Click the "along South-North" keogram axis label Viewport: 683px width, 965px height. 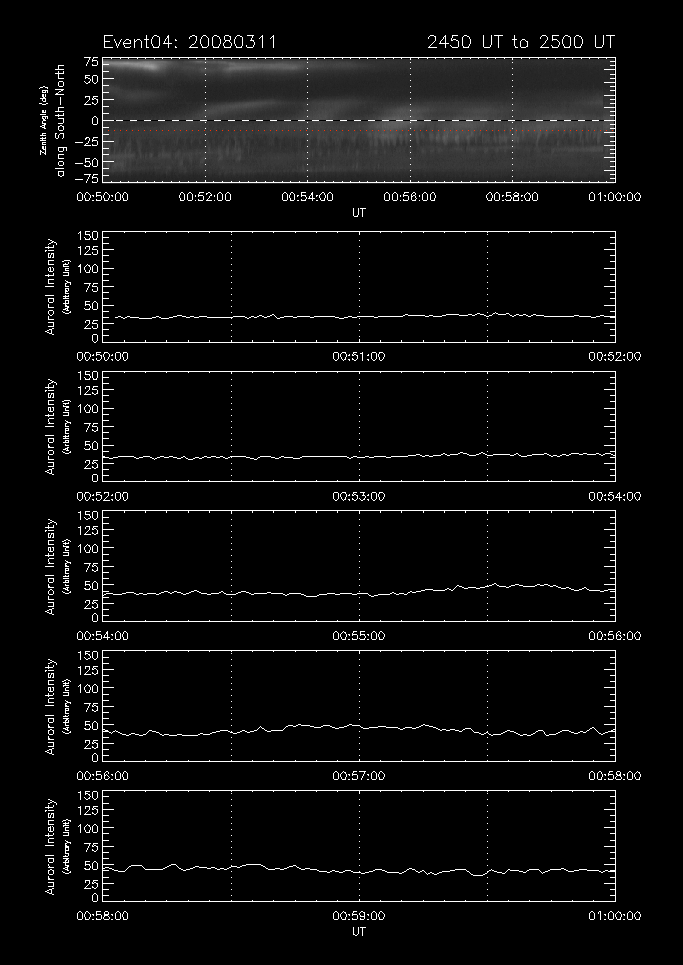(60, 121)
